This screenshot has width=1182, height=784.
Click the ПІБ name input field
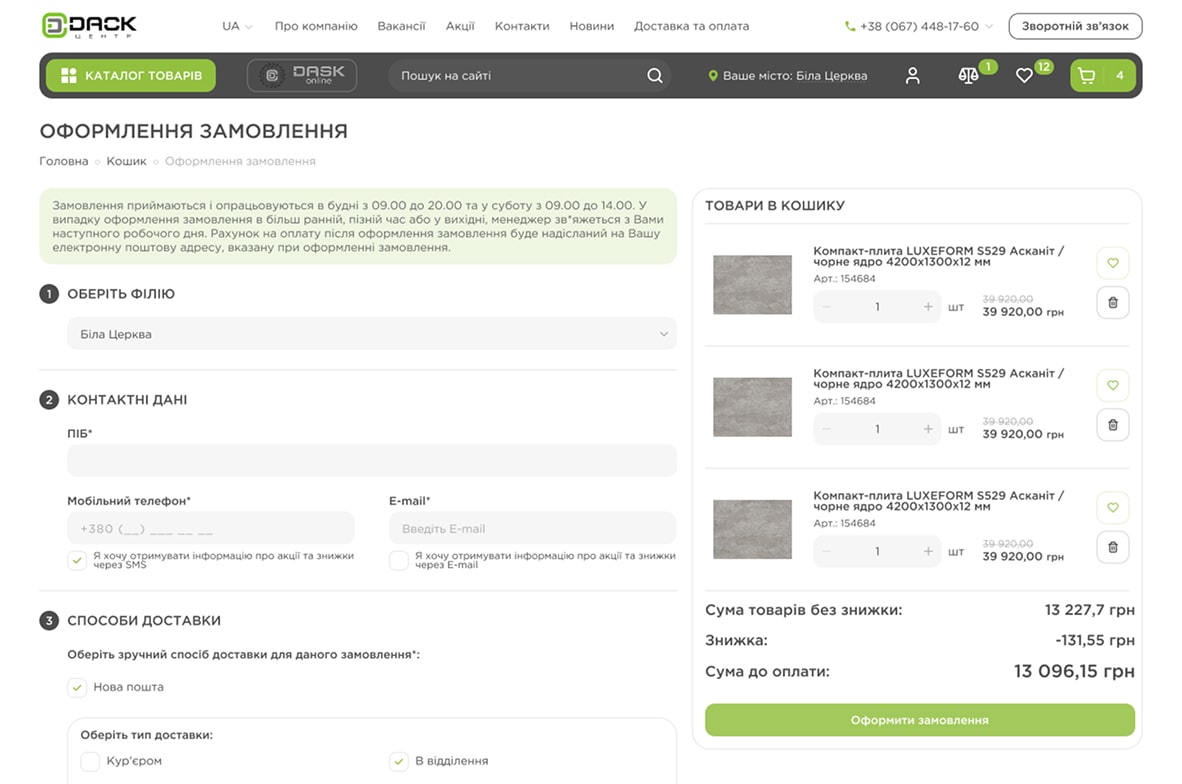(x=371, y=461)
